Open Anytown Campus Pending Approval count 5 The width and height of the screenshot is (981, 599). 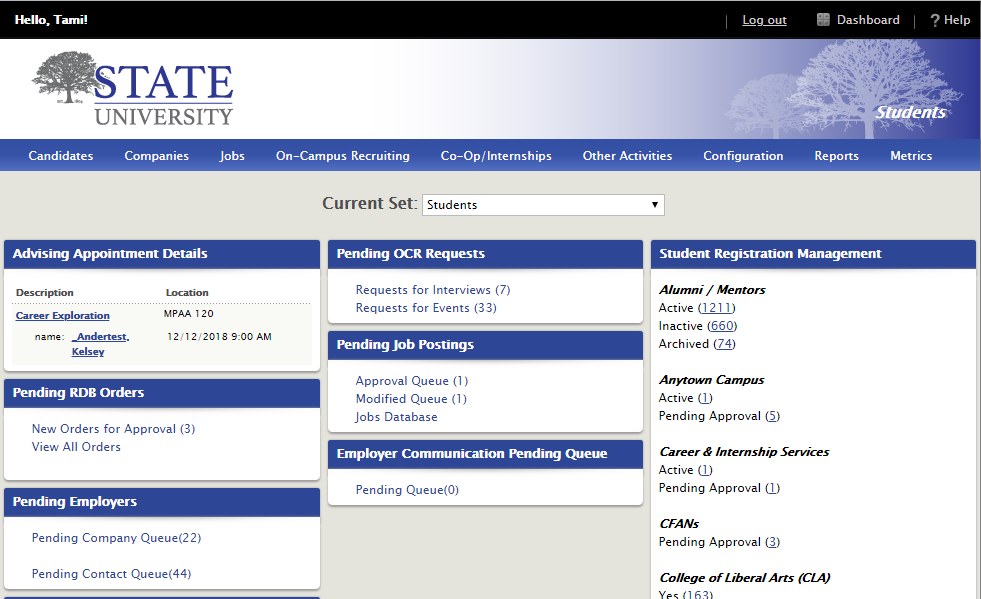click(773, 416)
